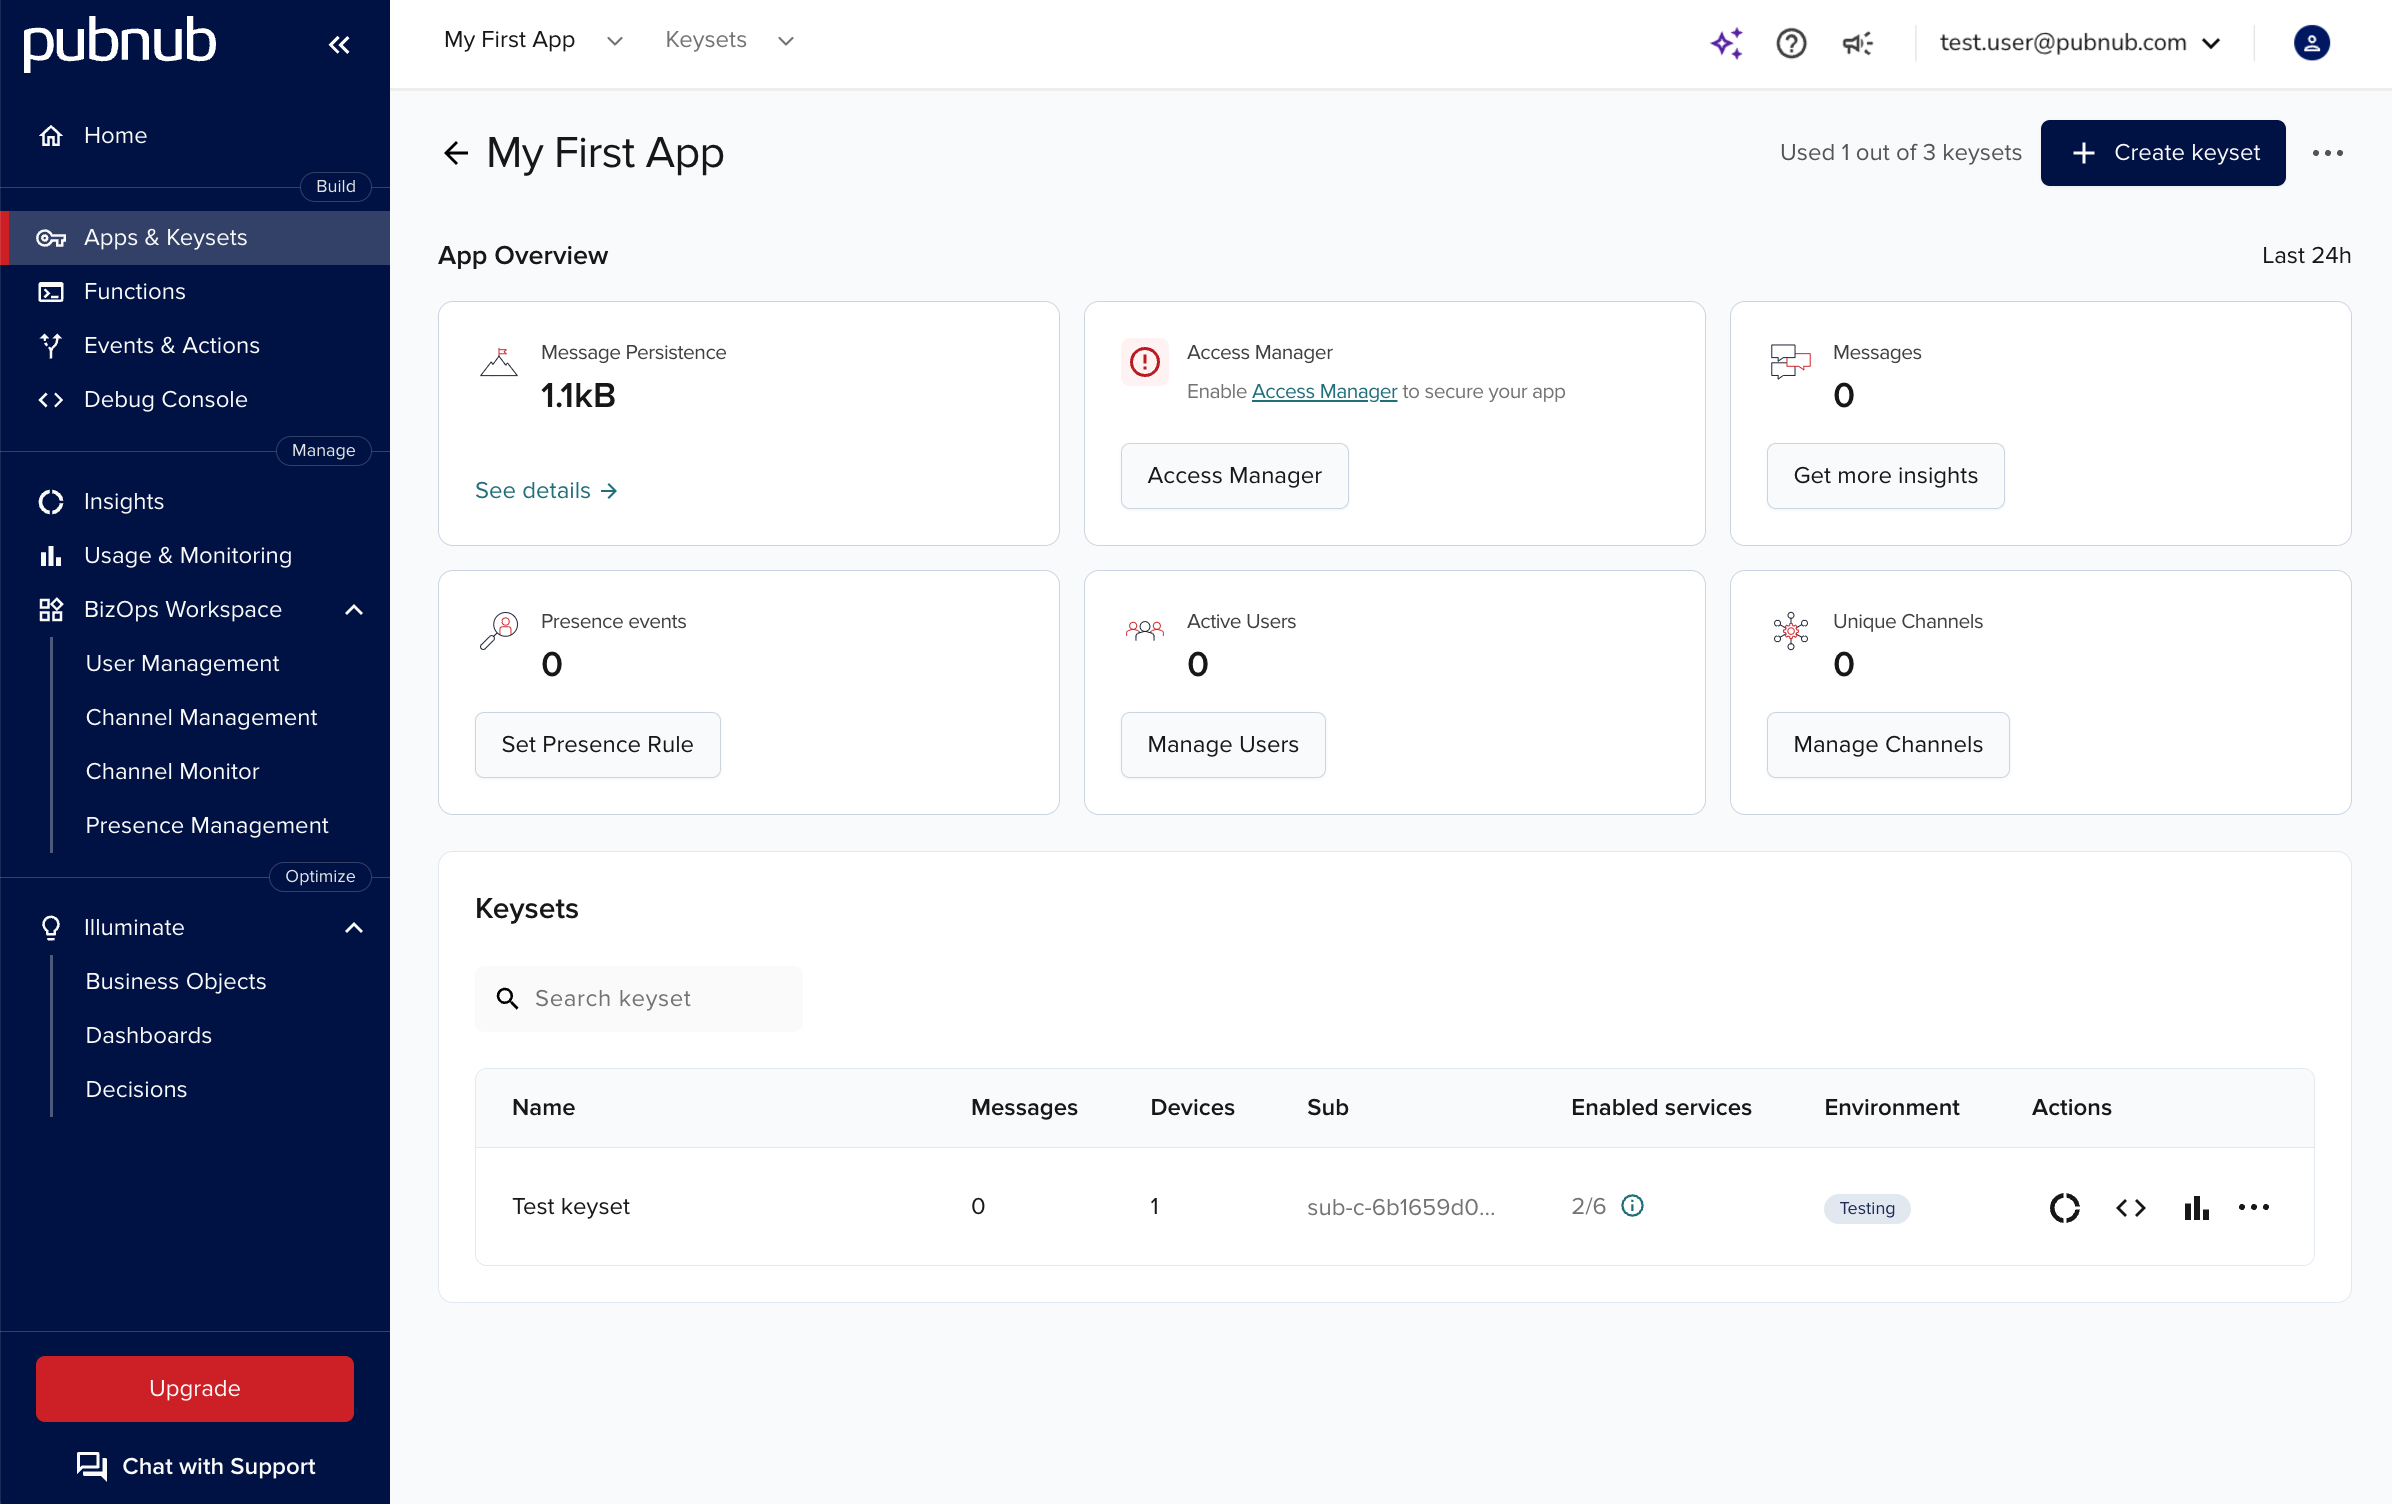This screenshot has width=2392, height=1504.
Task: Click the Create keyset button
Action: click(x=2162, y=153)
